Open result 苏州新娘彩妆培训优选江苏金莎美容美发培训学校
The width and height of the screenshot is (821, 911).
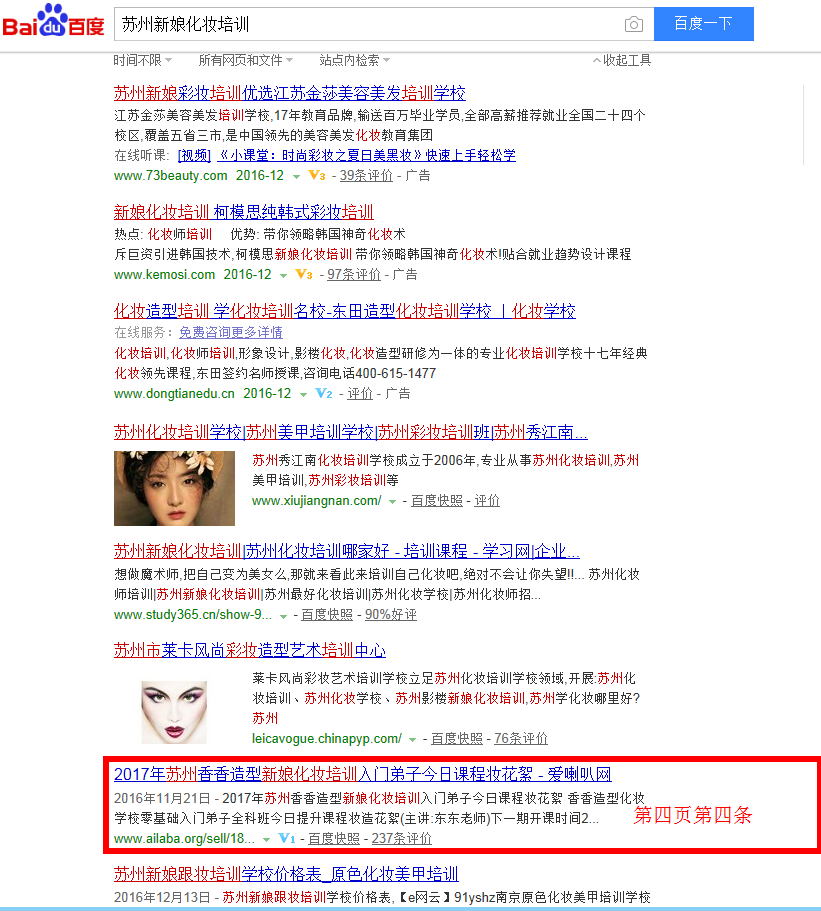click(x=289, y=93)
